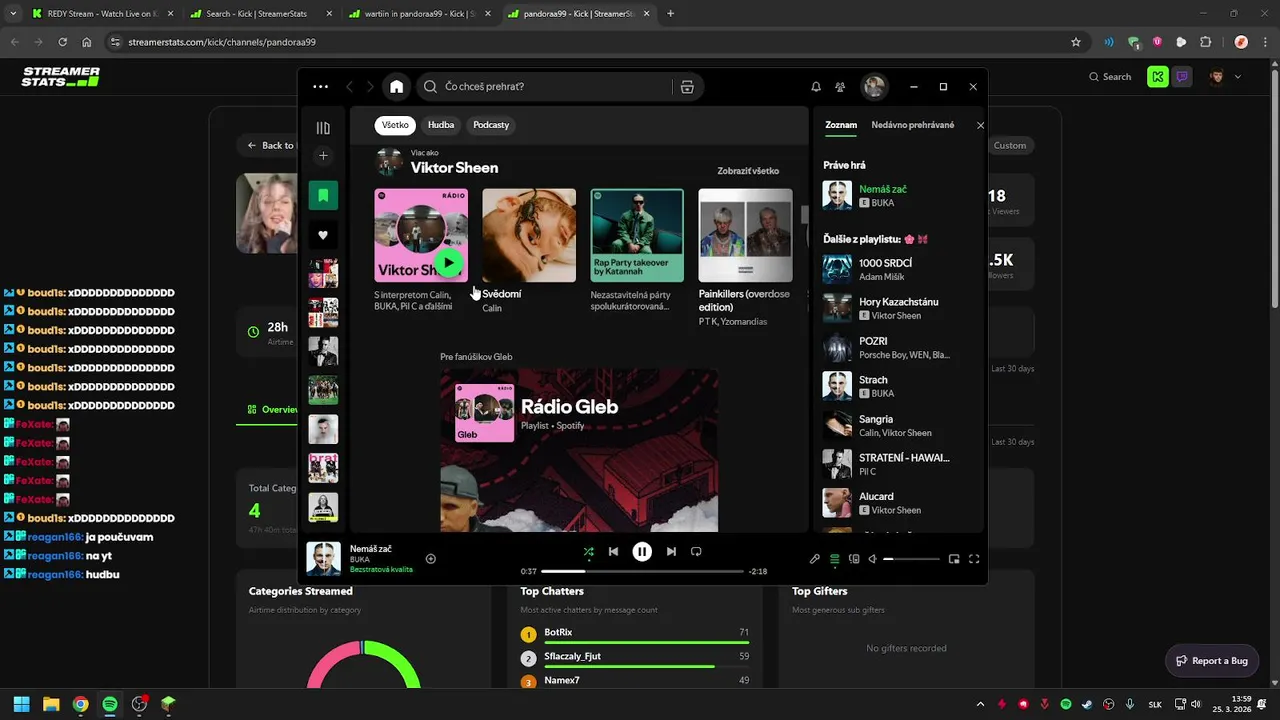1280x720 pixels.
Task: Open Browse icon inside Spotify search bar
Action: (687, 87)
